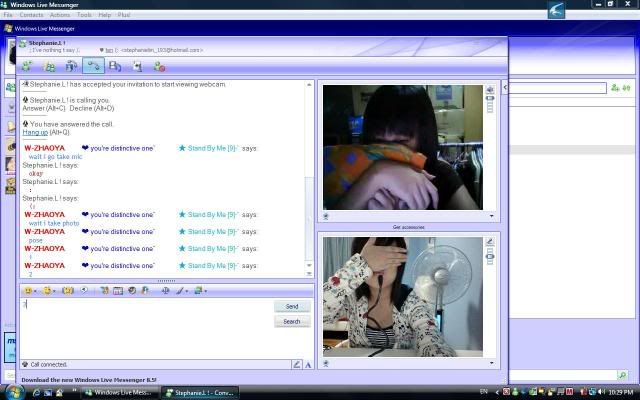The width and height of the screenshot is (640, 400).
Task: Click the voice clip icon
Action: pos(84,290)
